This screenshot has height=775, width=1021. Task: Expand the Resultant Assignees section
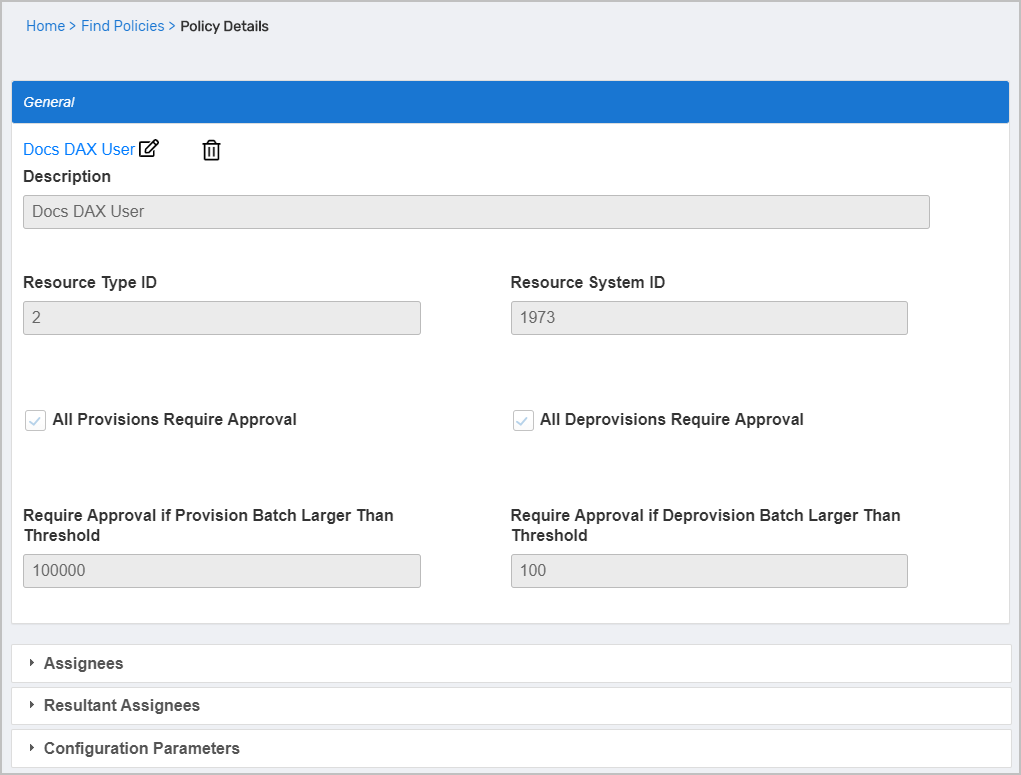point(122,705)
